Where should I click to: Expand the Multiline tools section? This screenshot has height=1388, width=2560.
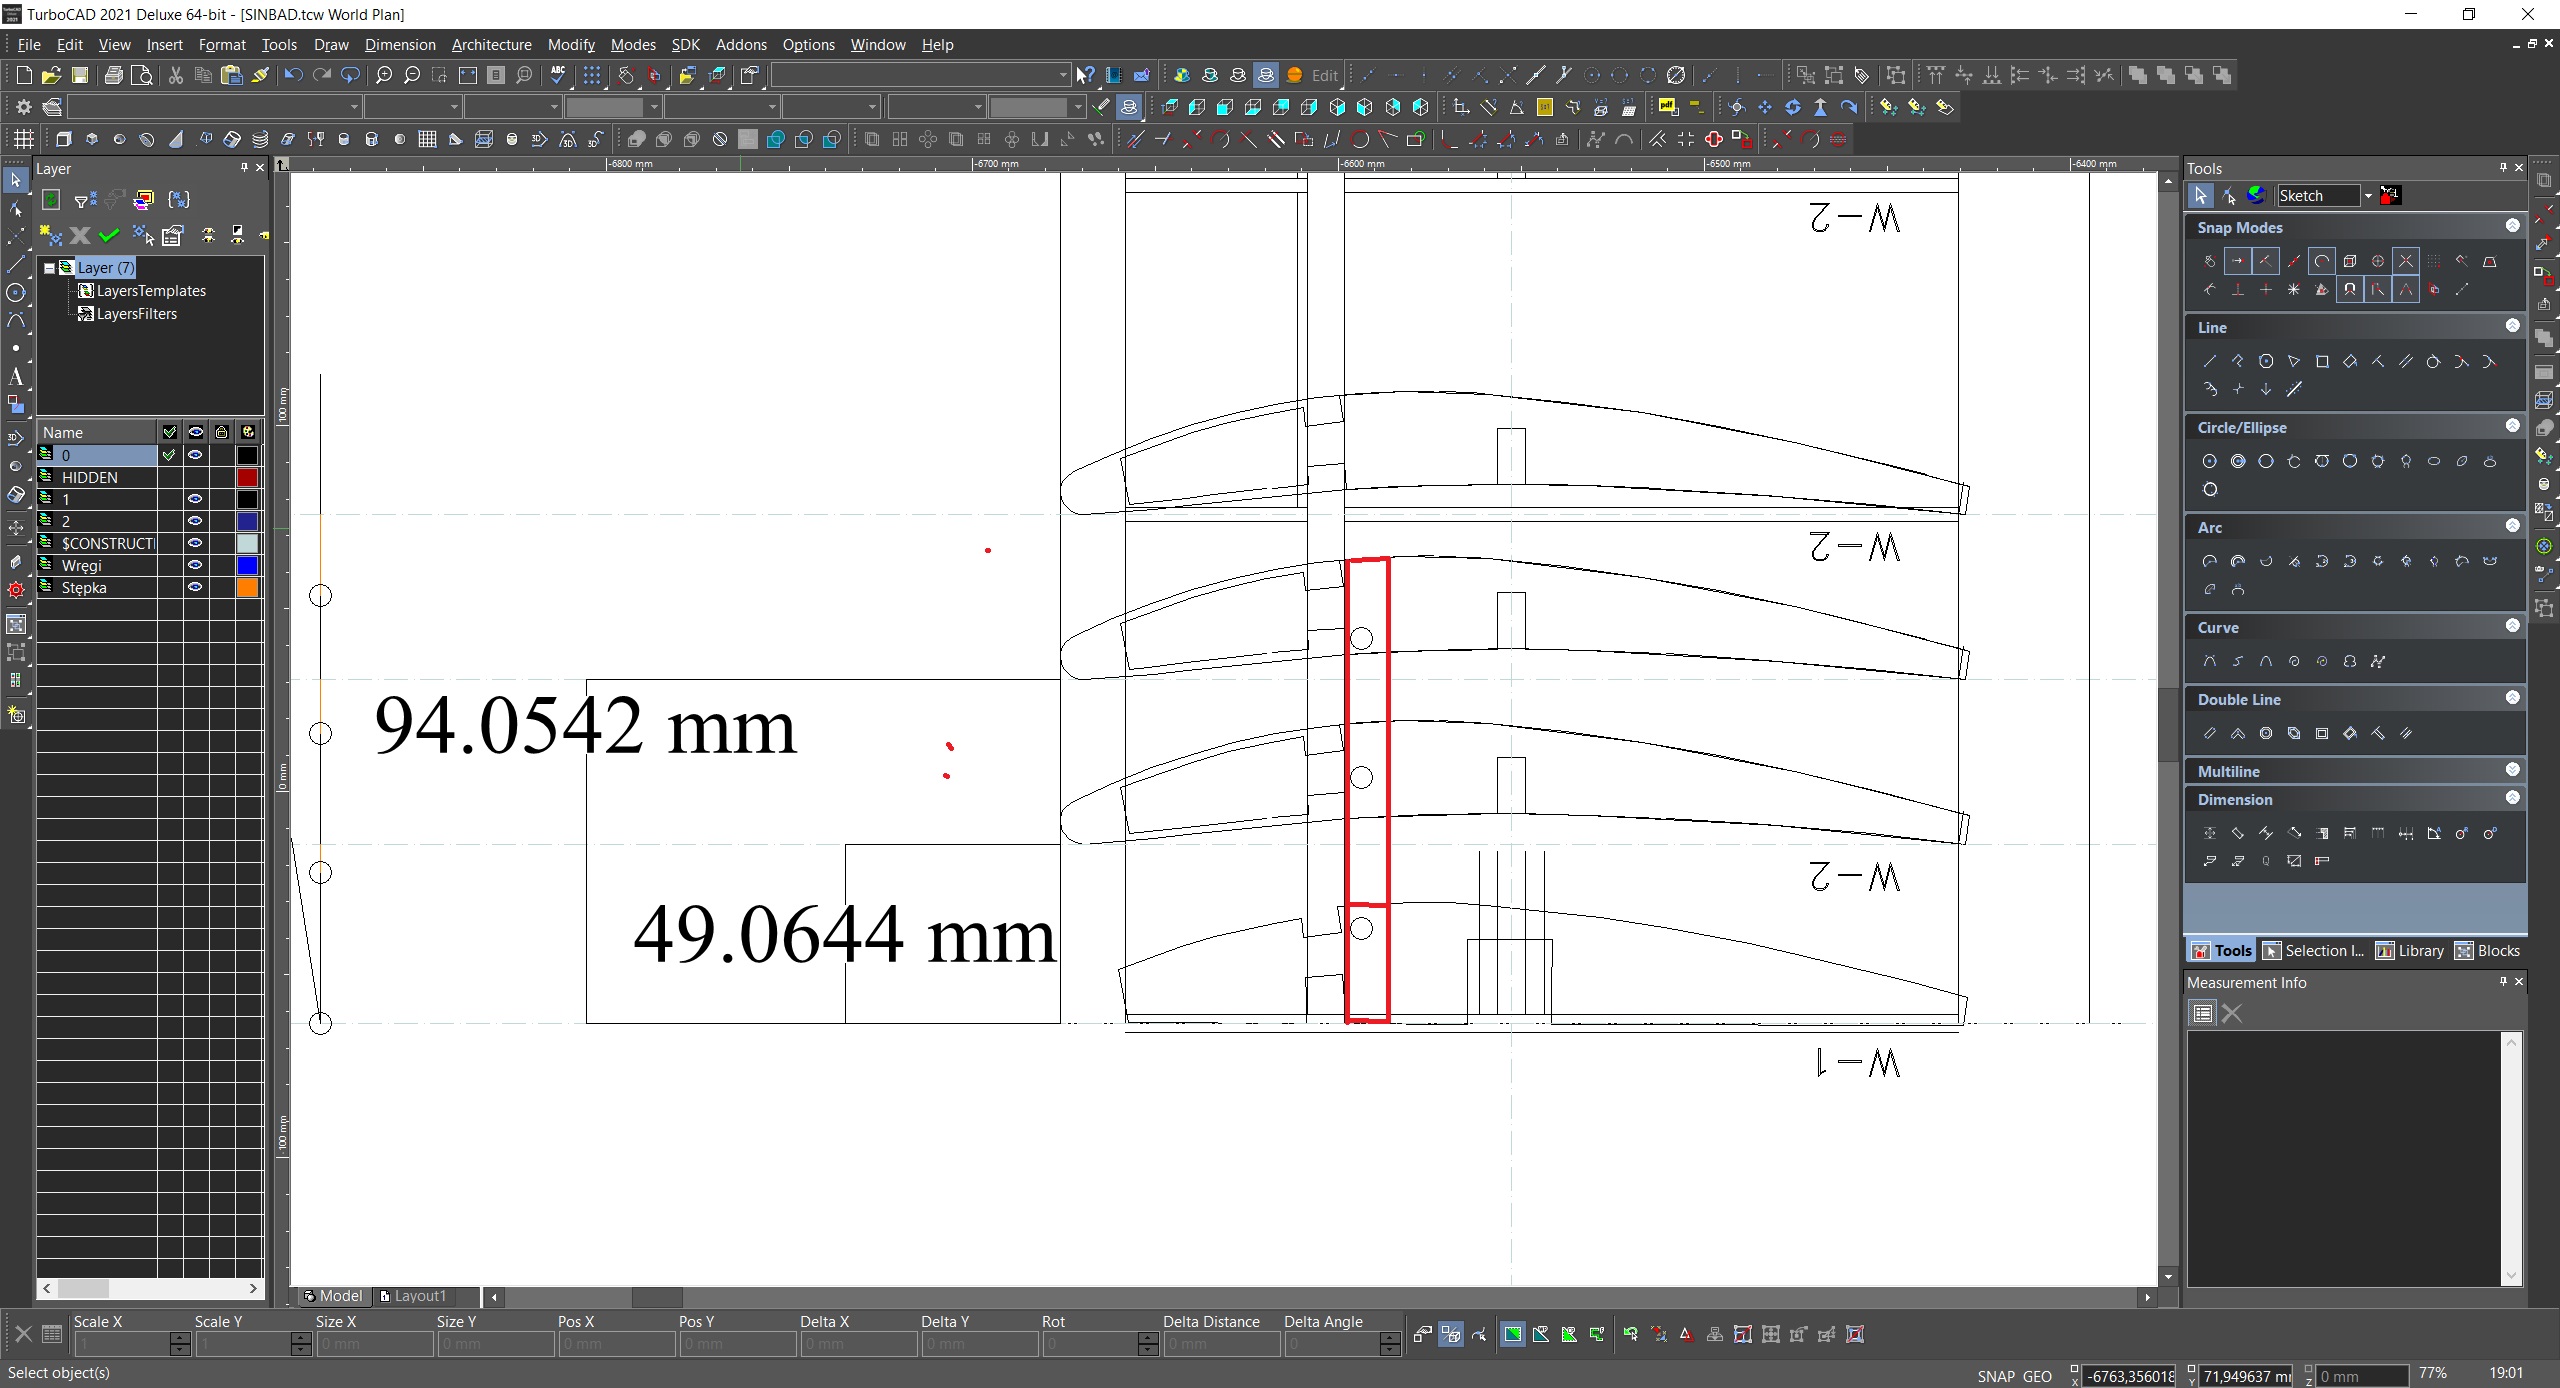[x=2512, y=770]
